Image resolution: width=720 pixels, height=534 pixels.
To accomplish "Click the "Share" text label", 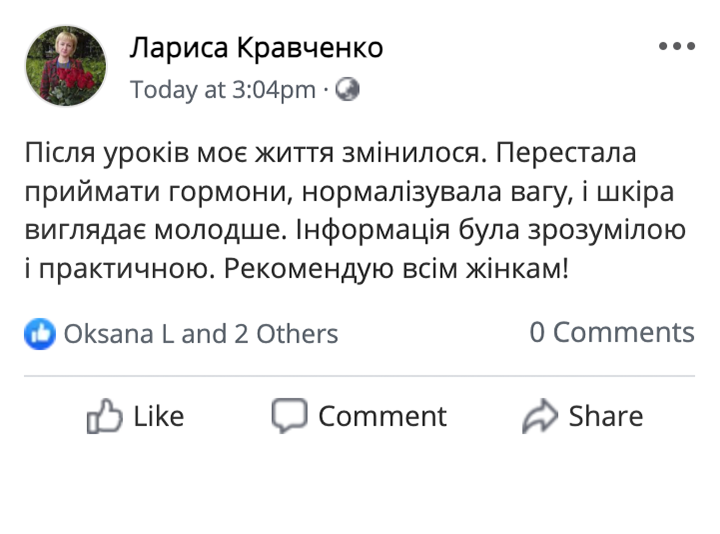I will (x=606, y=416).
